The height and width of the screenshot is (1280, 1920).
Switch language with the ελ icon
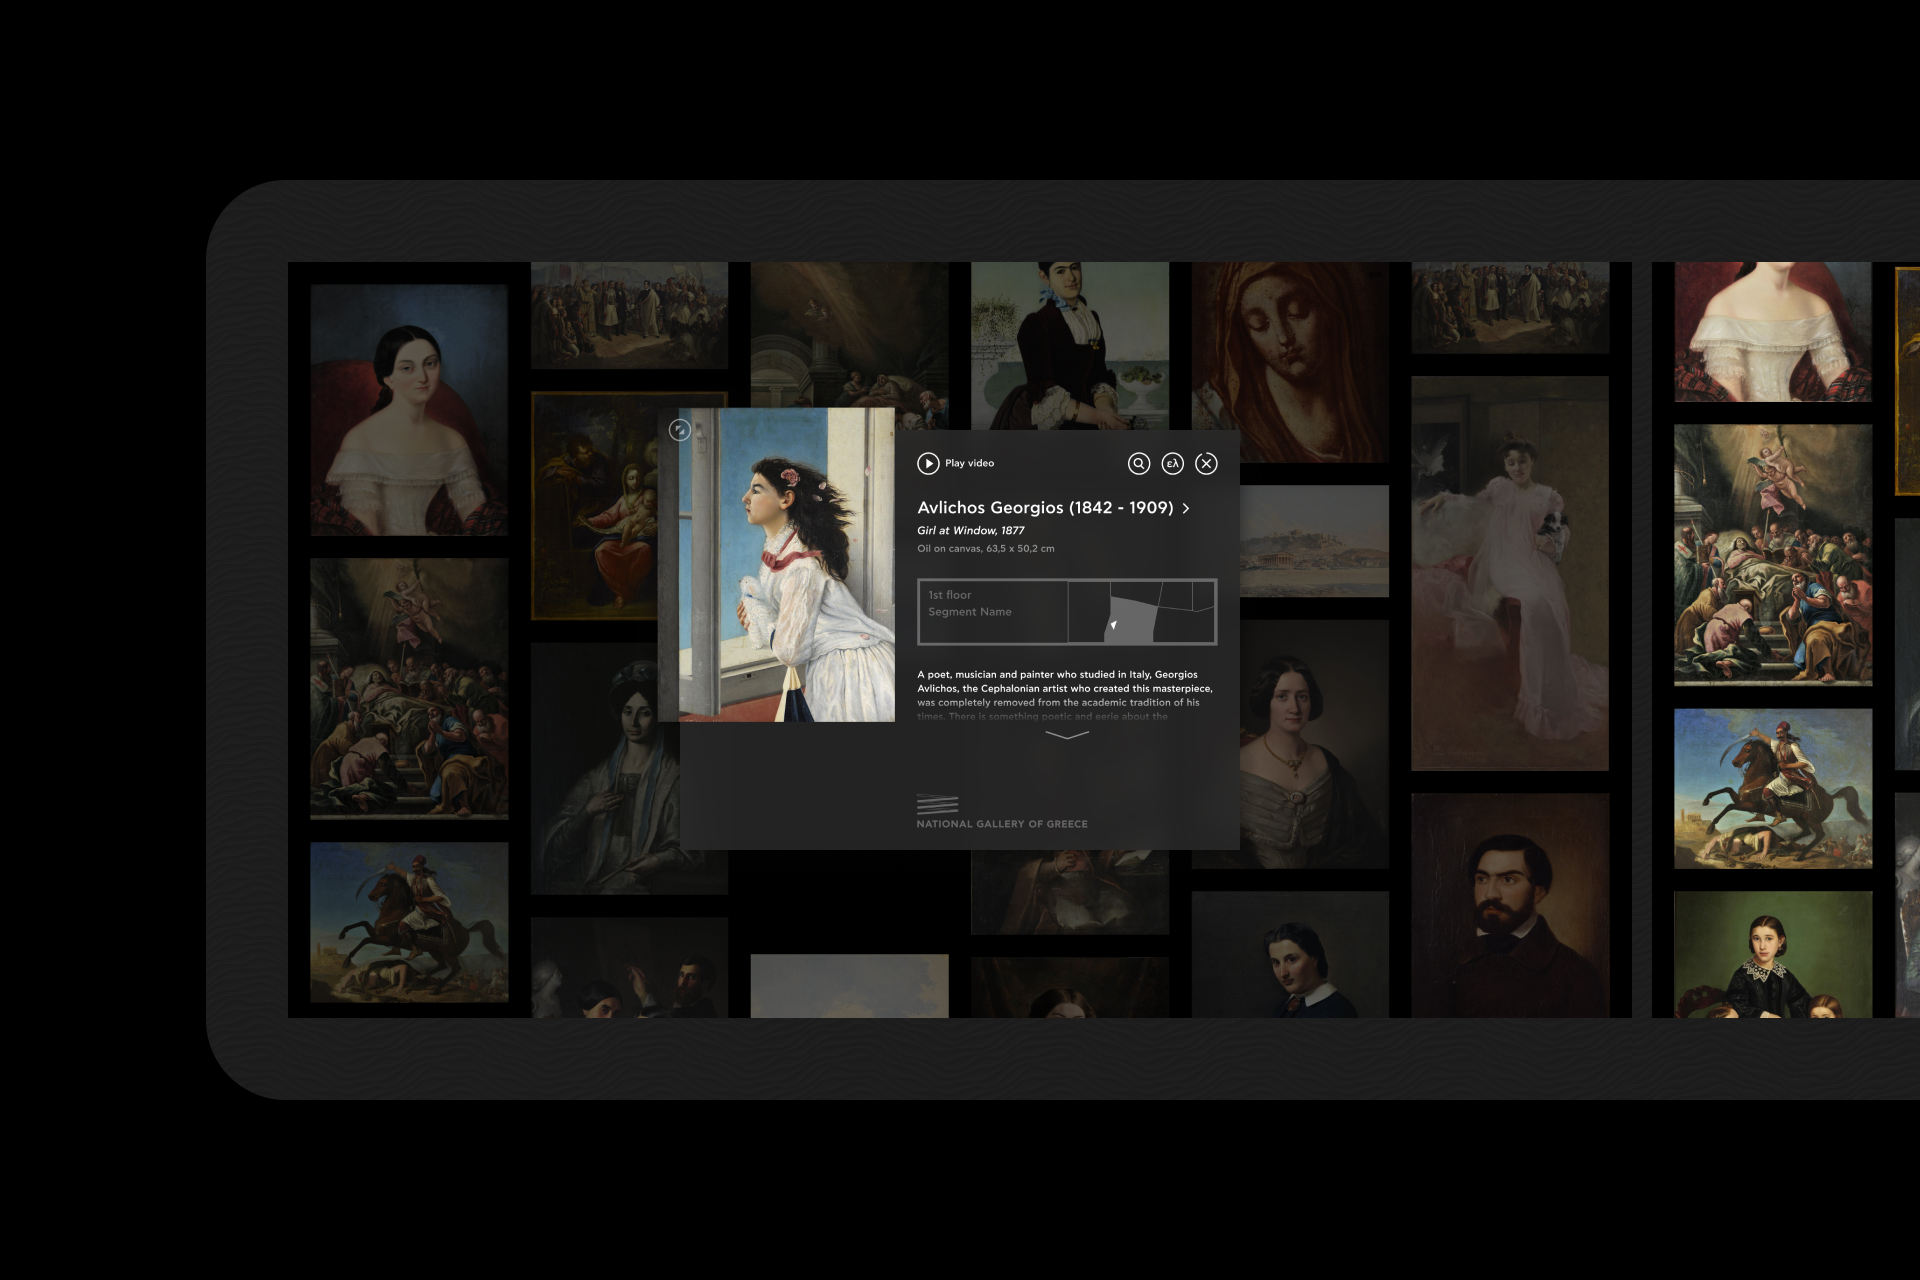point(1172,463)
